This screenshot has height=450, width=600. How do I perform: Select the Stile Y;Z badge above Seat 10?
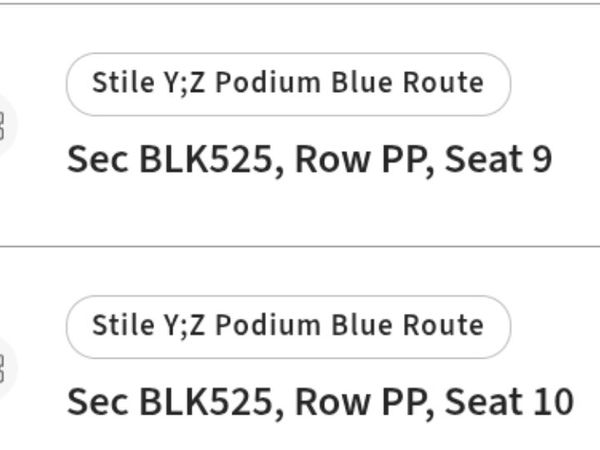[x=288, y=326]
